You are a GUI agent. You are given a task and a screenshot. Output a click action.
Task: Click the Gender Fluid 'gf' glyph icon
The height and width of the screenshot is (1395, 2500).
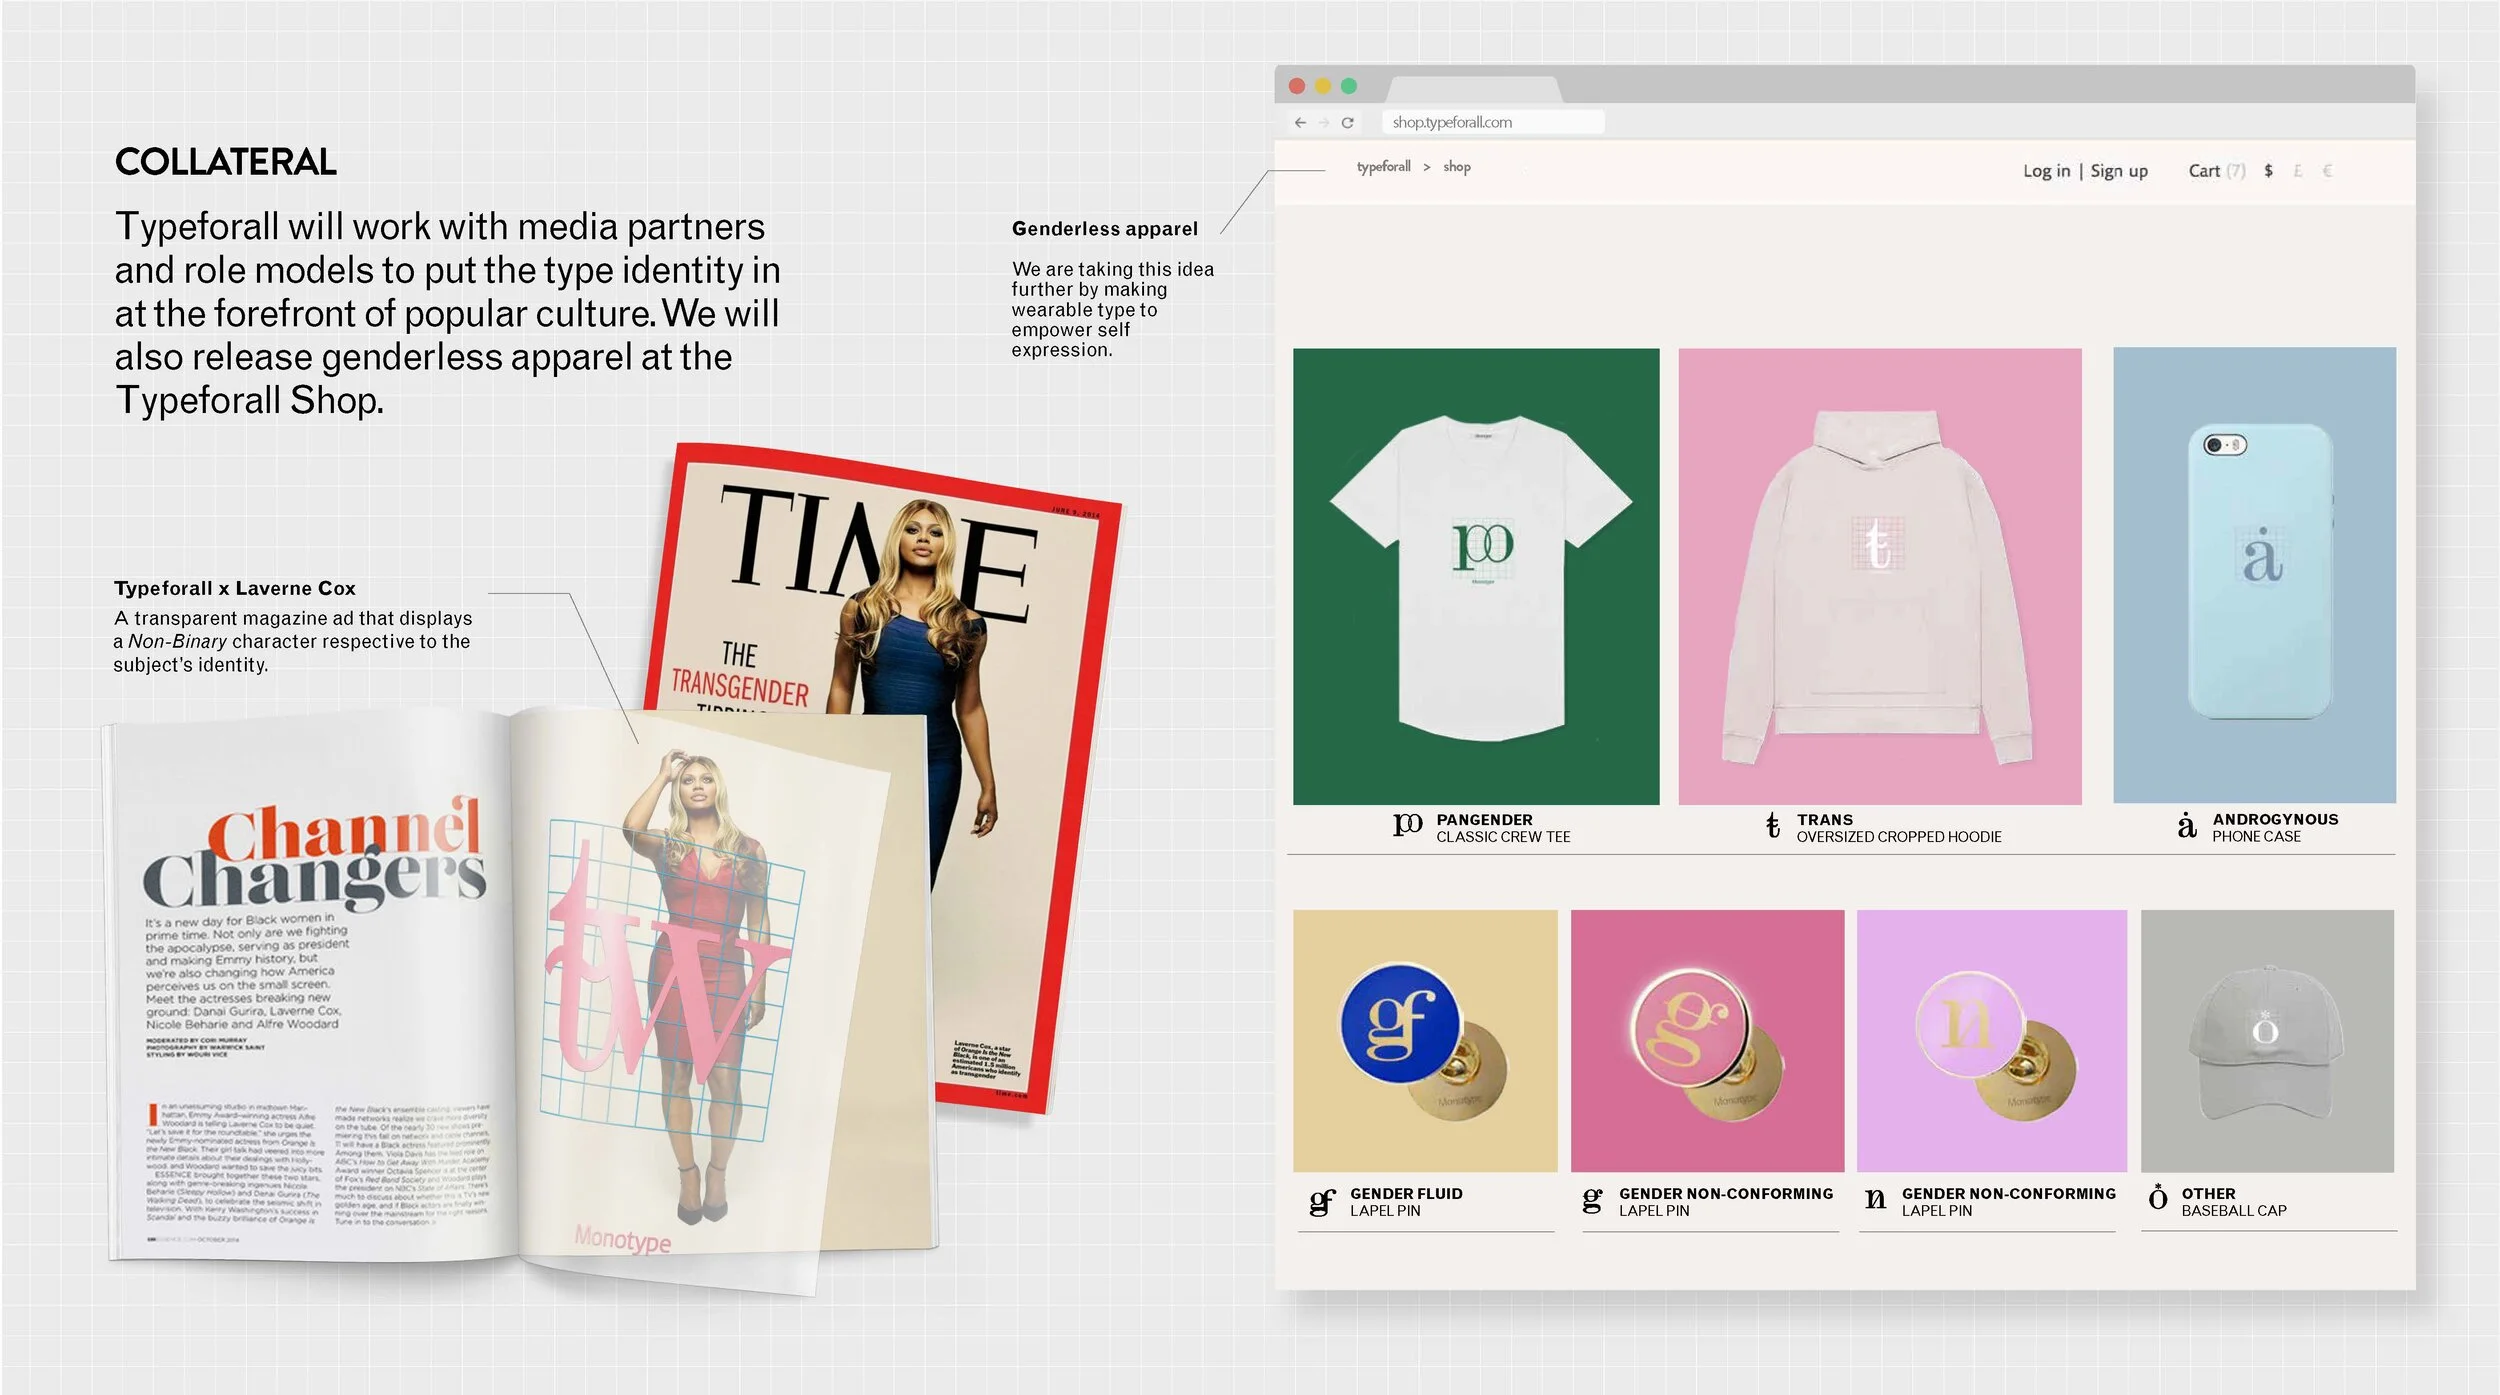[1322, 1201]
